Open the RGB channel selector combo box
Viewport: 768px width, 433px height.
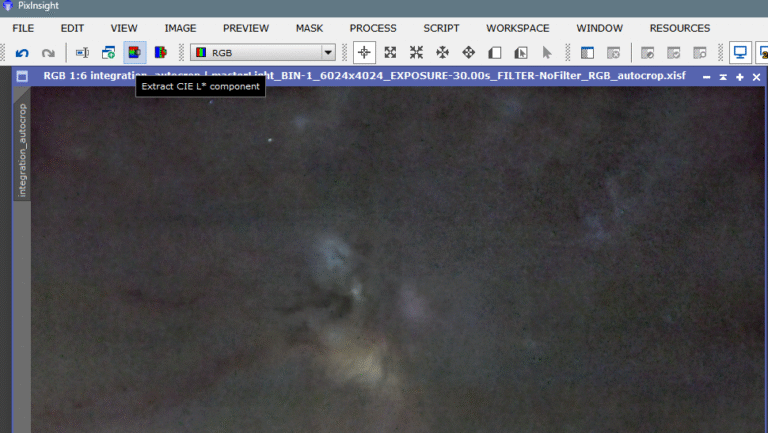coord(262,52)
